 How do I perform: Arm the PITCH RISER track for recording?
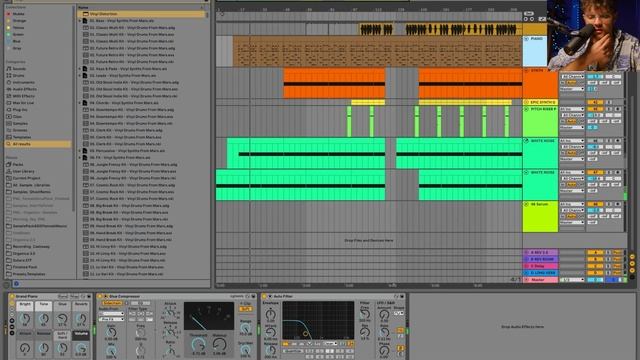(618, 109)
